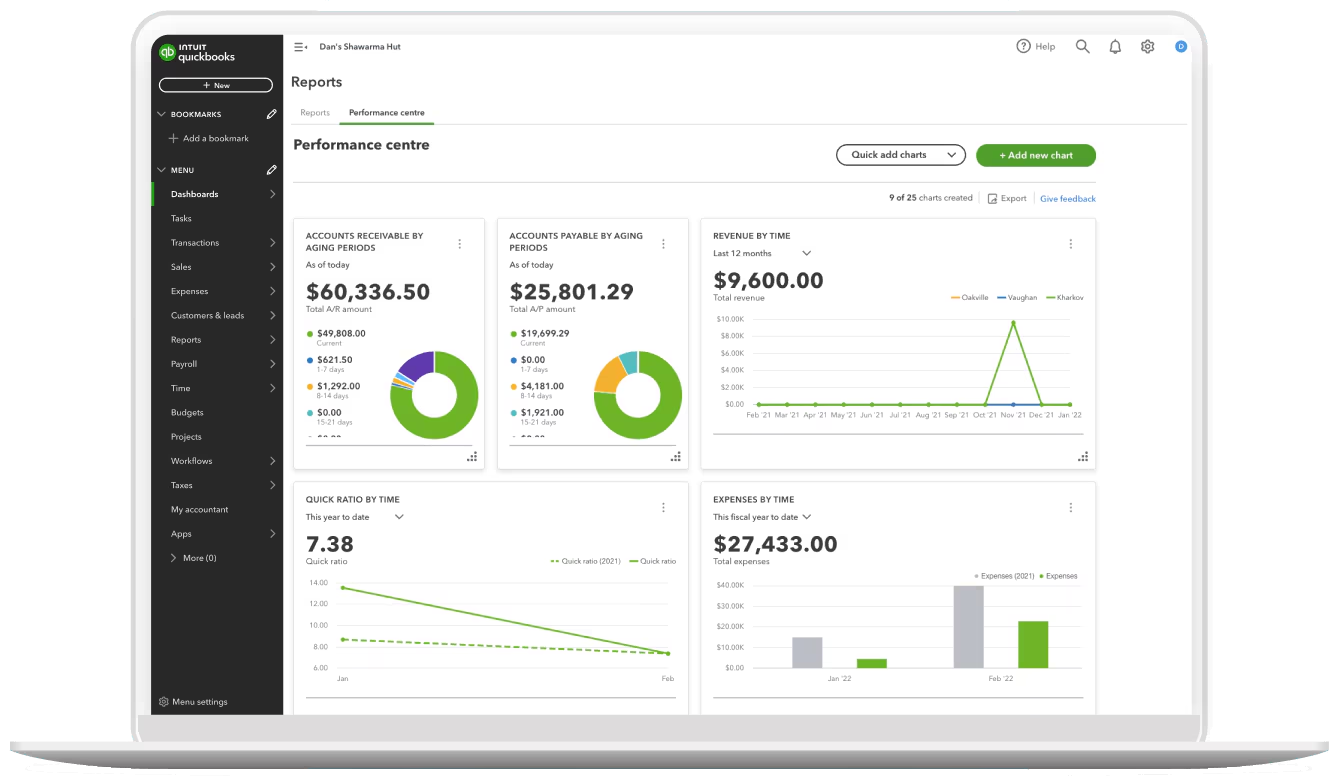The height and width of the screenshot is (779, 1340).
Task: Collapse sidebar with the hamburger icon
Action: pos(300,47)
